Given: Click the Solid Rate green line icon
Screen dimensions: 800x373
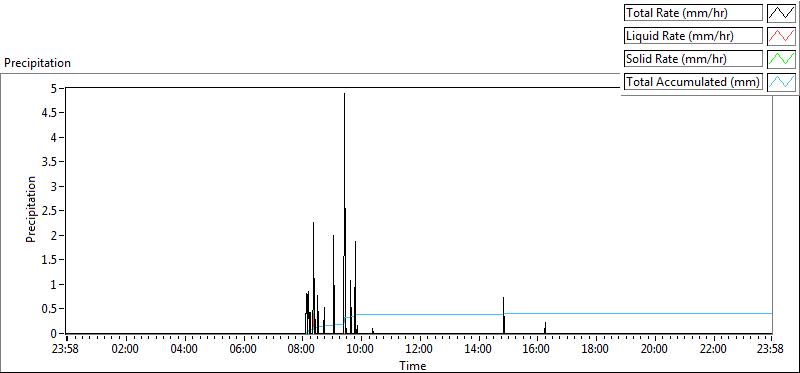Looking at the screenshot, I should [x=781, y=59].
